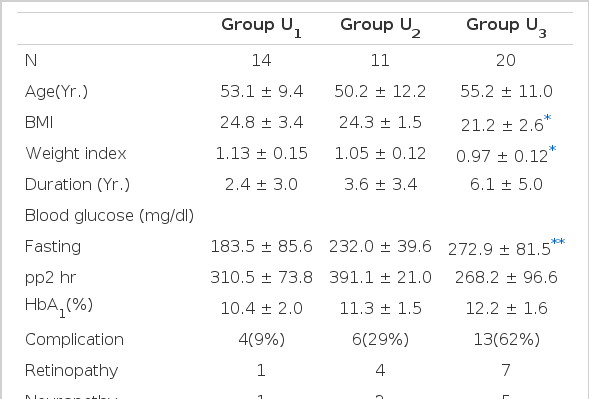Click the 391.1 ± 21.0 pp2 hr value
This screenshot has height=399, width=589.
pos(380,278)
